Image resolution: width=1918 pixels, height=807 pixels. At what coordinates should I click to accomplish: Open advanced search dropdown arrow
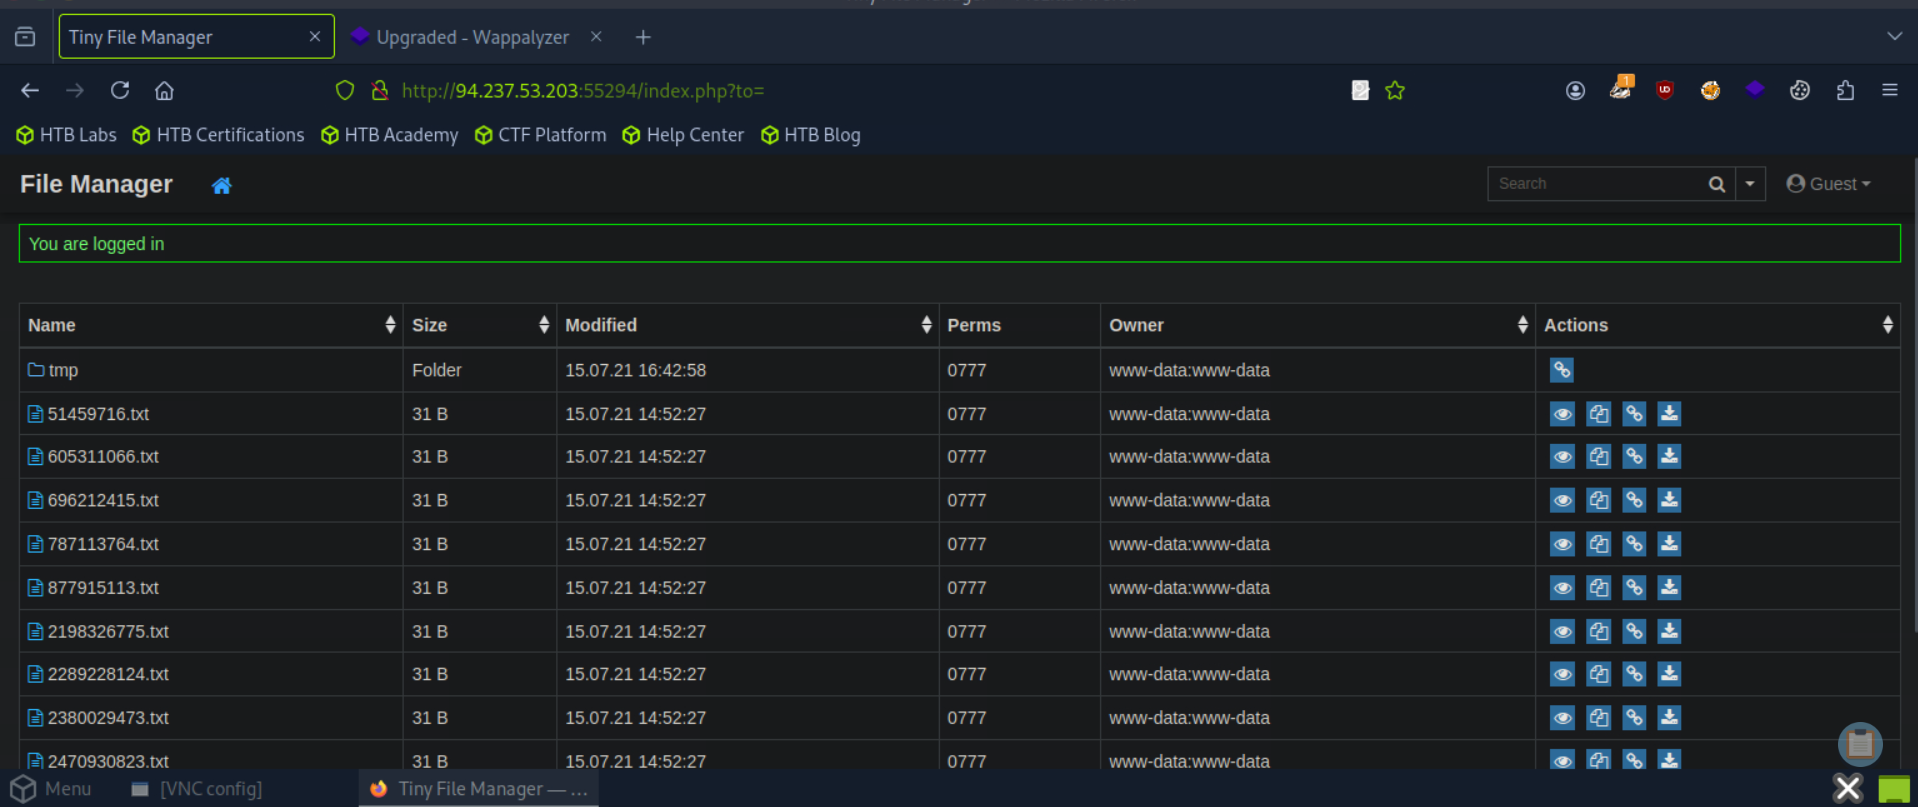pyautogui.click(x=1750, y=184)
